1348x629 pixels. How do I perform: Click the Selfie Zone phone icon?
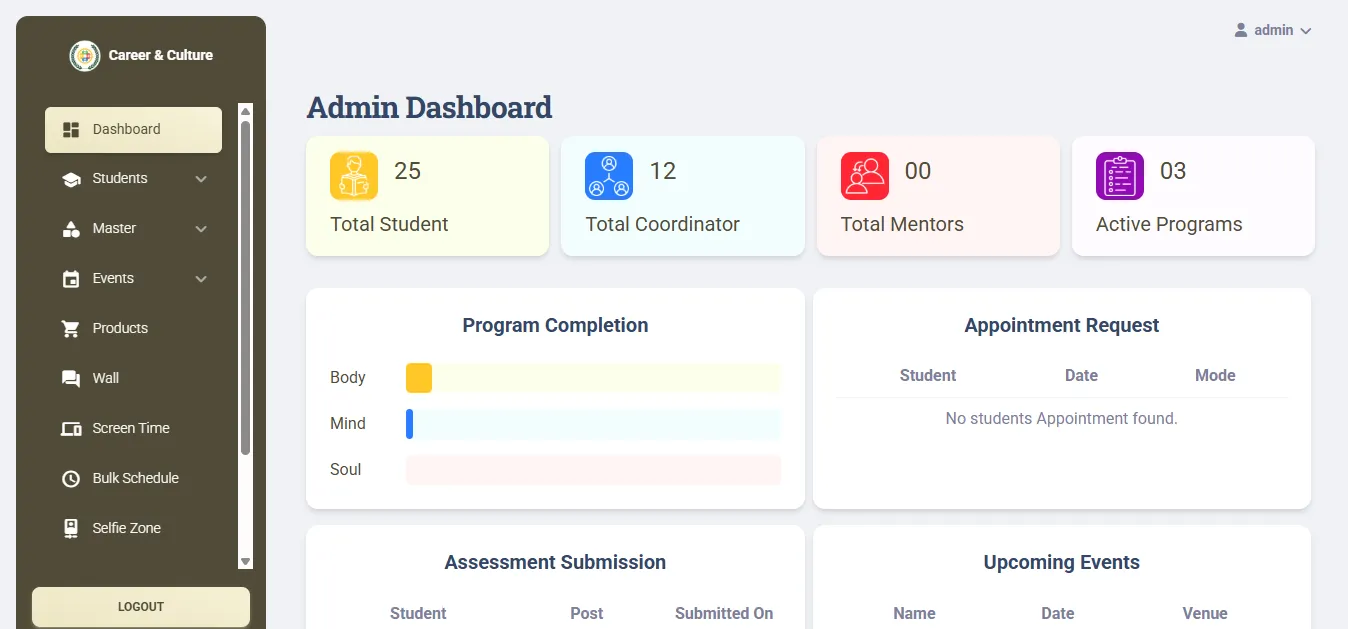point(68,528)
